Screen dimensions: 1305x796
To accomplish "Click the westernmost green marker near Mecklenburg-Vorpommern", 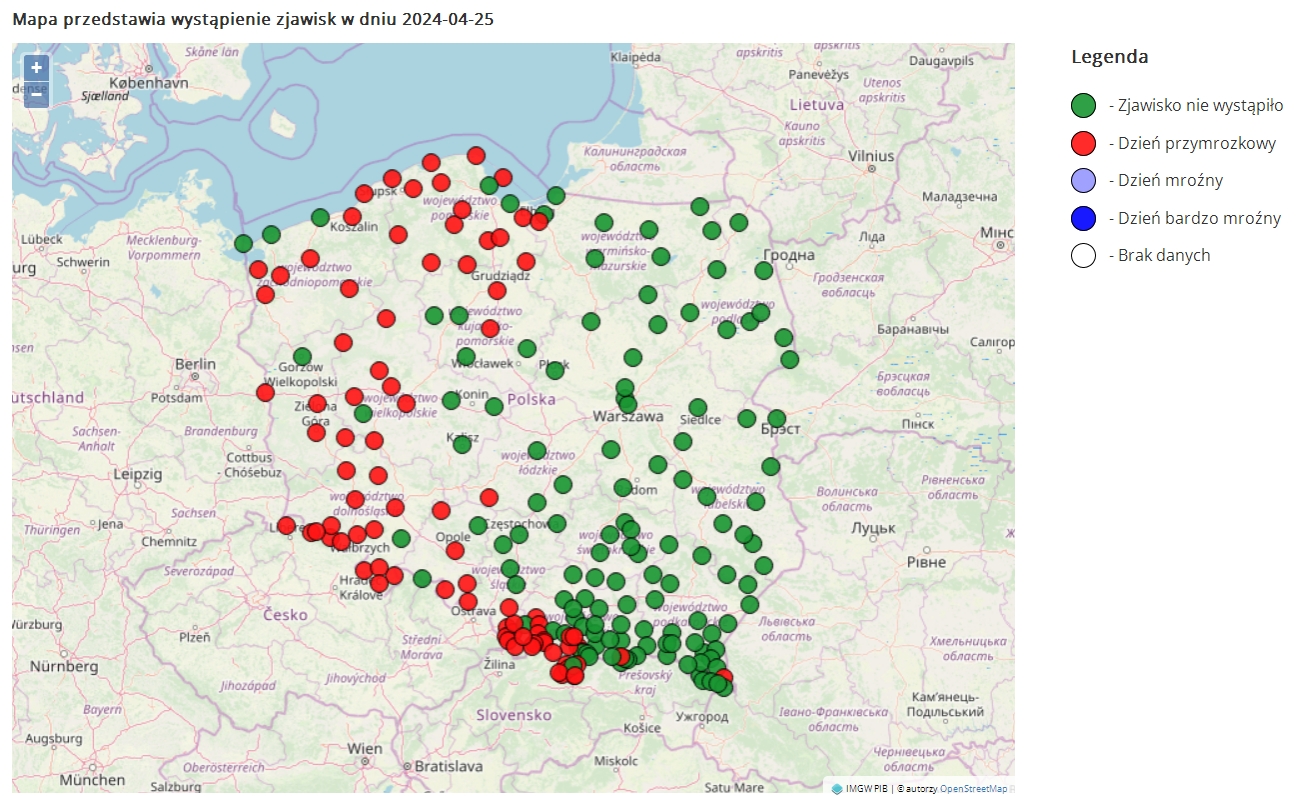I will 243,243.
